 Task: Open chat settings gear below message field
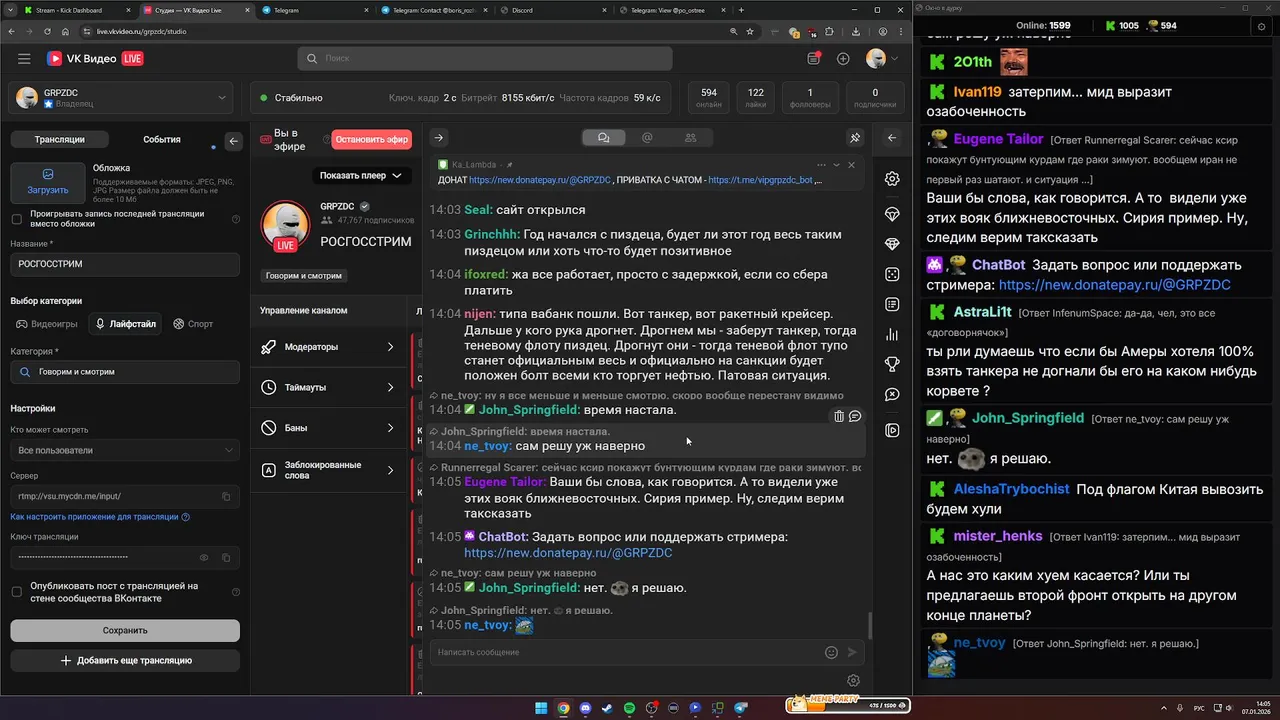(x=853, y=681)
